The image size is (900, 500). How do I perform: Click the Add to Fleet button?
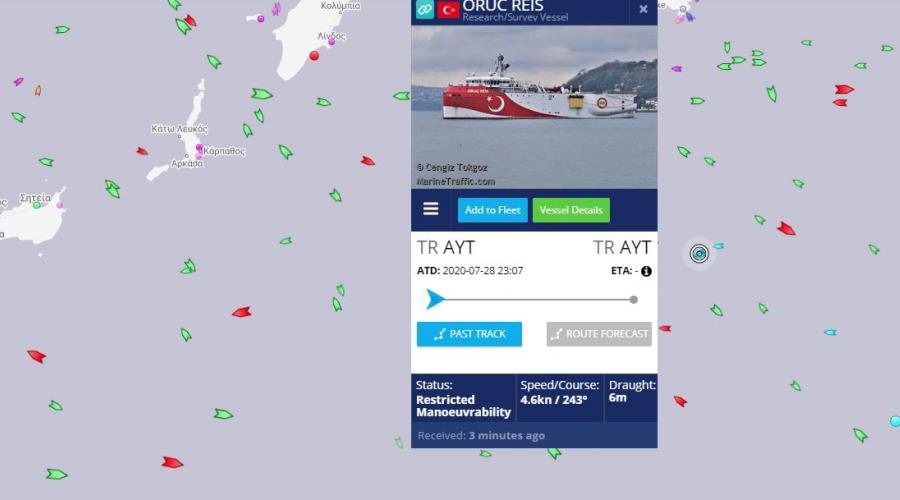pyautogui.click(x=492, y=210)
